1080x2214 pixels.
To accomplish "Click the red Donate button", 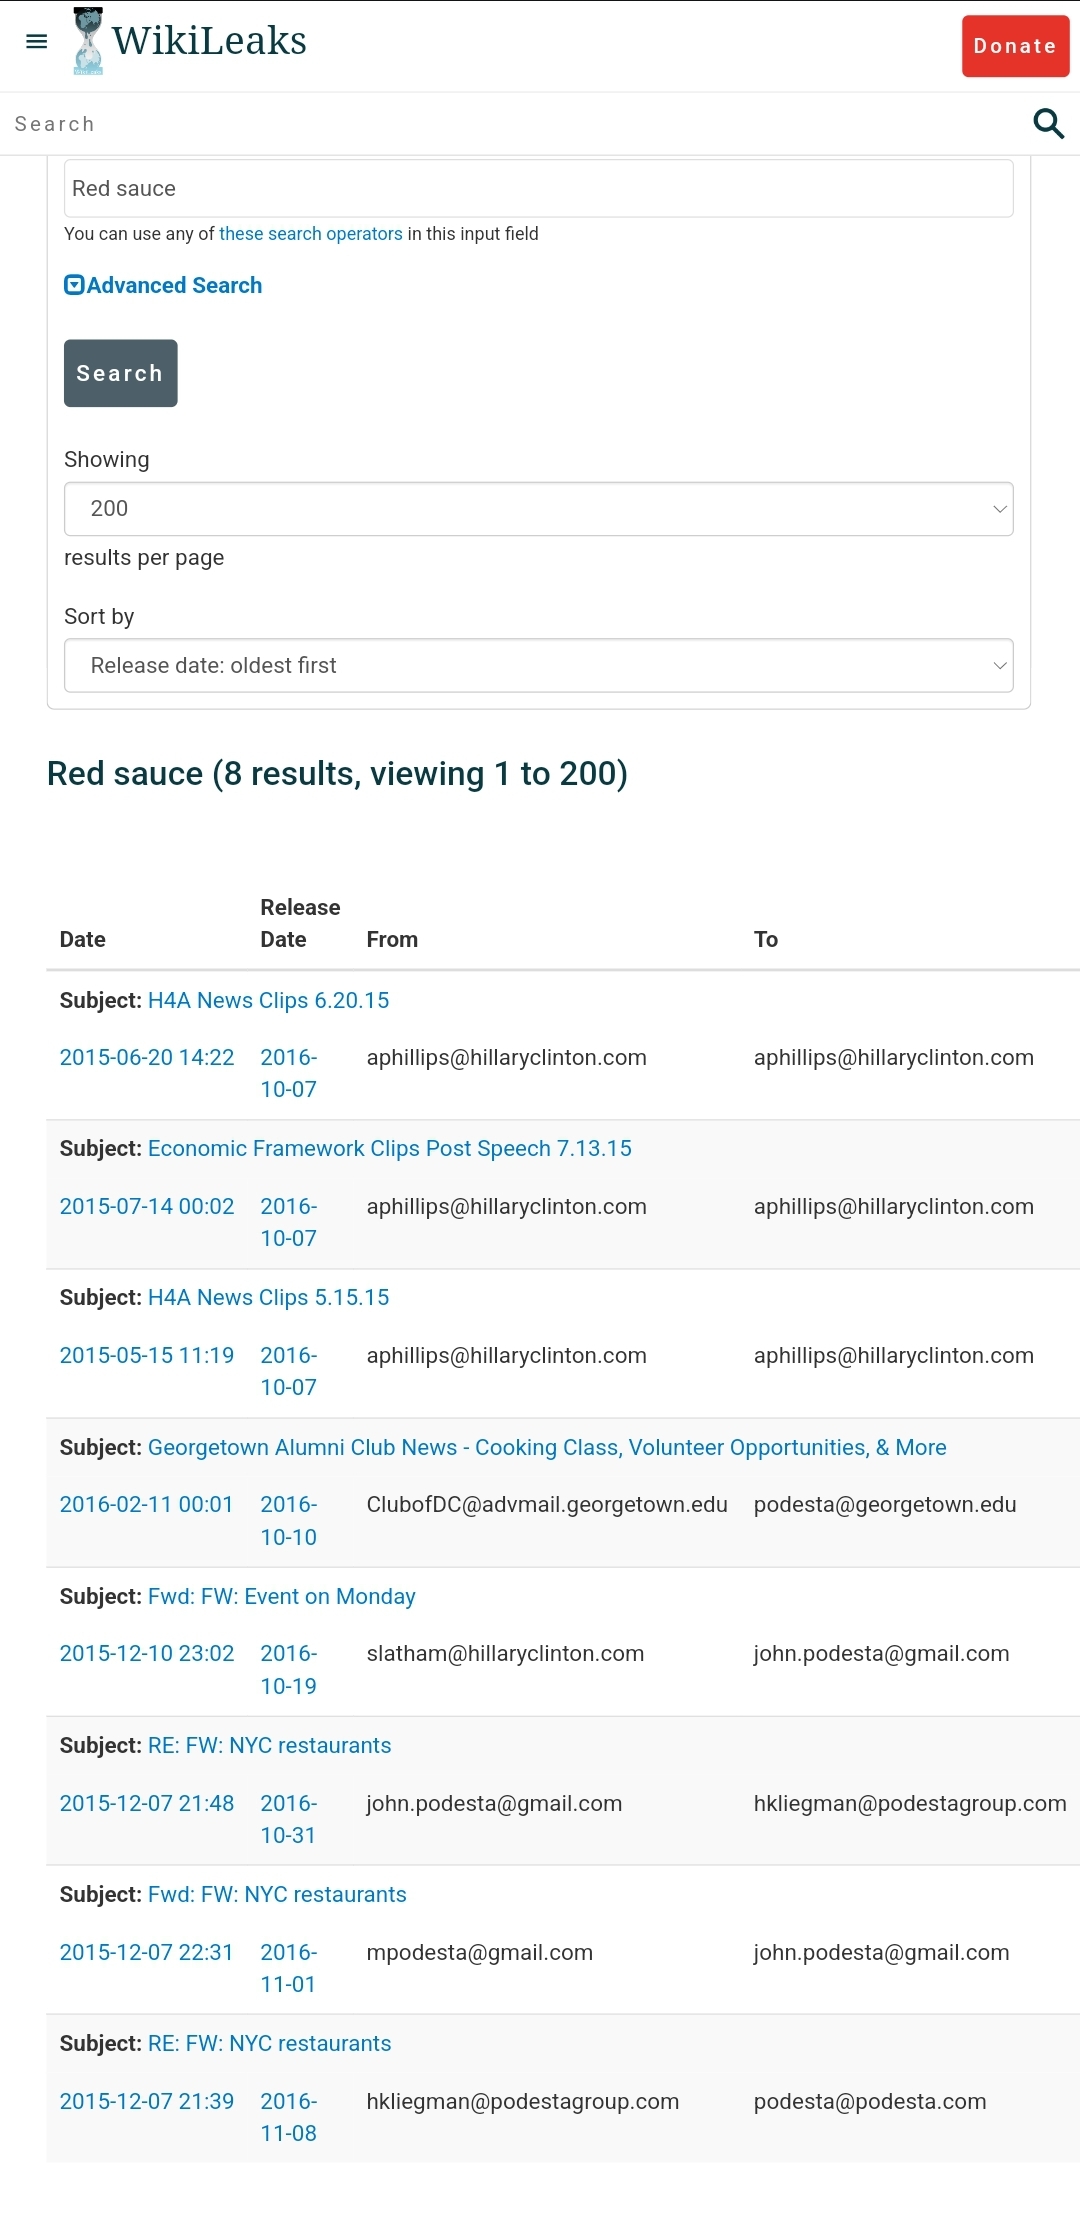I will pos(1015,46).
